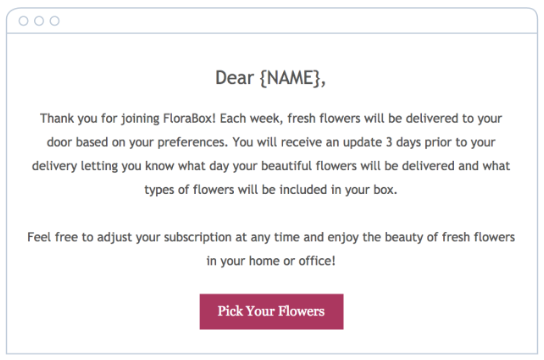Click the word subscription in second paragraph
The width and height of the screenshot is (544, 360).
pos(197,237)
